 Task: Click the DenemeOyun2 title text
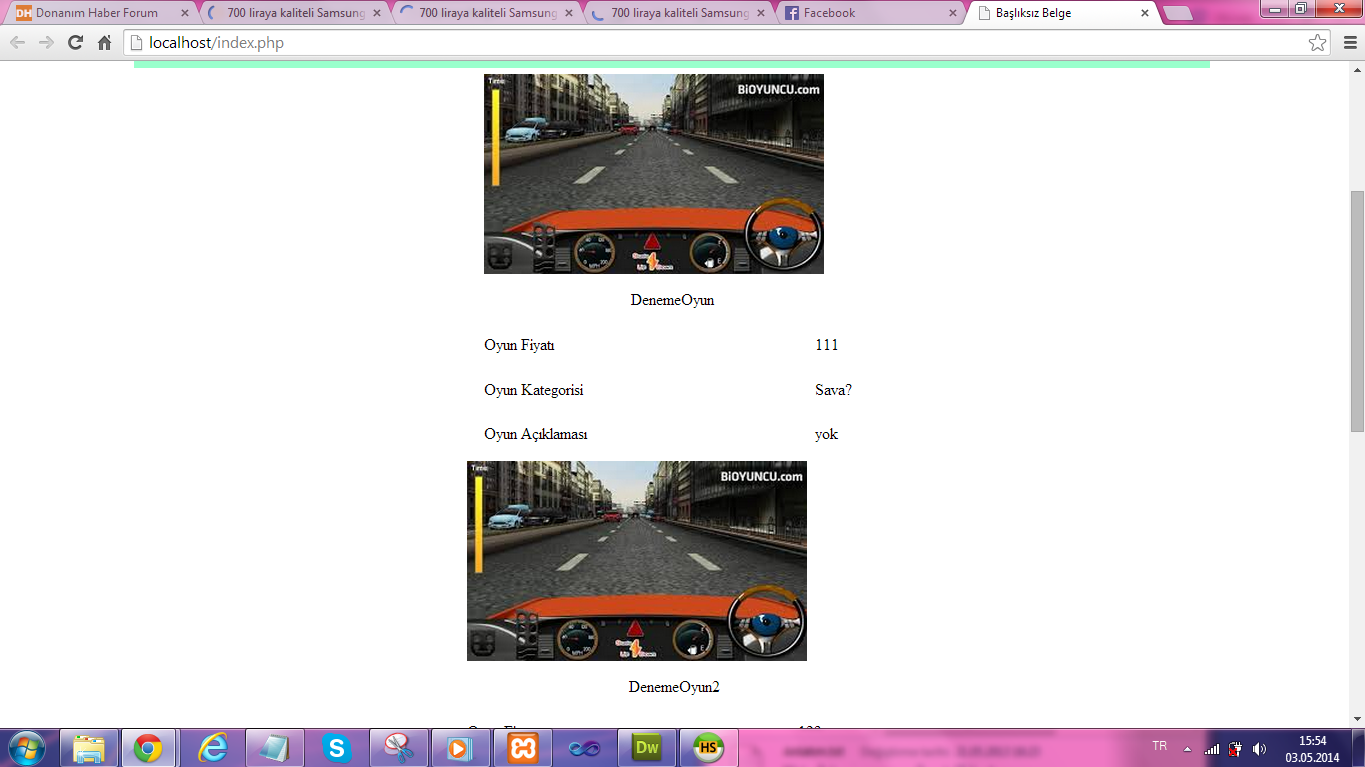point(674,687)
